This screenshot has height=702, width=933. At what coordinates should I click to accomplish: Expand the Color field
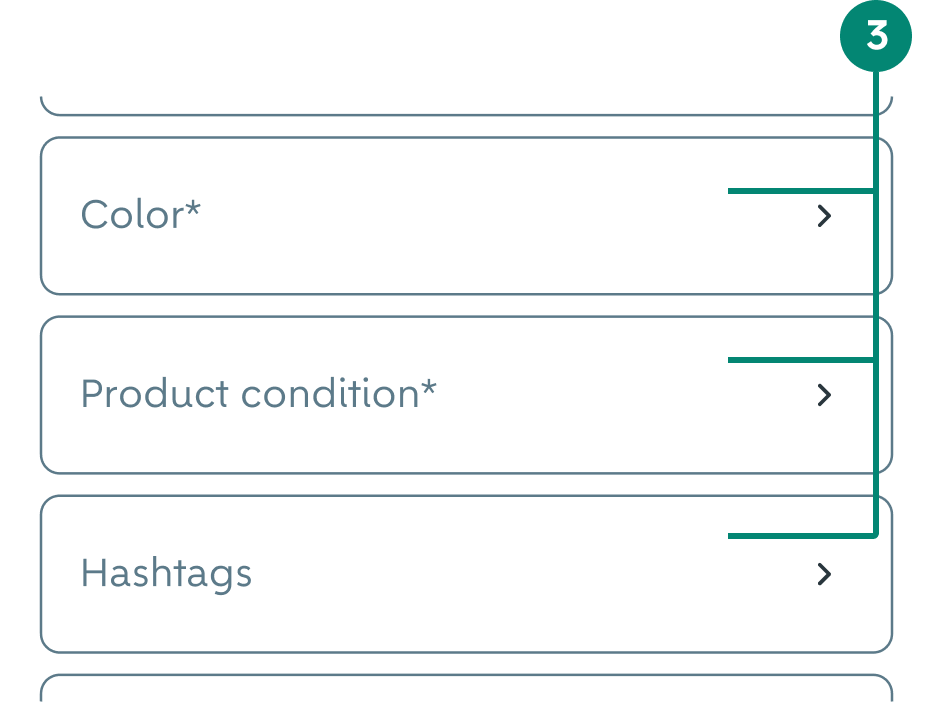point(466,216)
